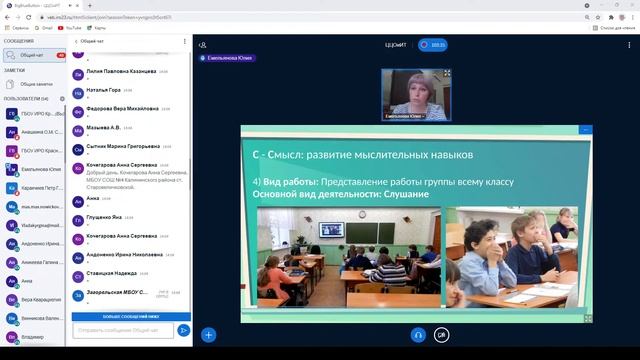
Task: Open Список для чтения reading list
Action: tap(614, 28)
